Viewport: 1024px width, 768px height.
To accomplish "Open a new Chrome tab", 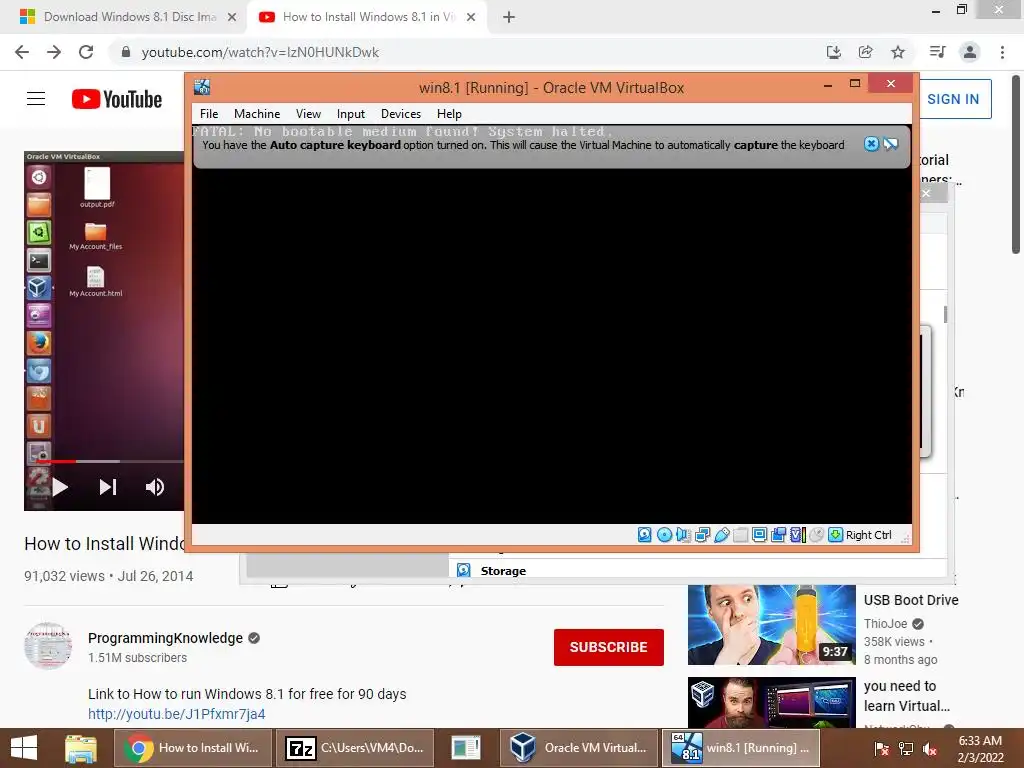I will pos(509,17).
